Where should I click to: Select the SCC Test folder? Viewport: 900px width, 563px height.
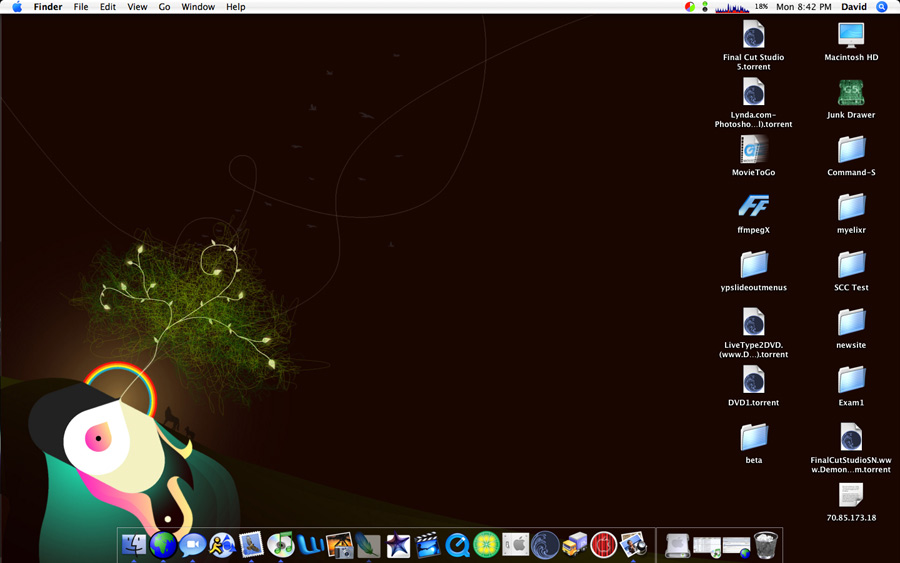pos(851,265)
